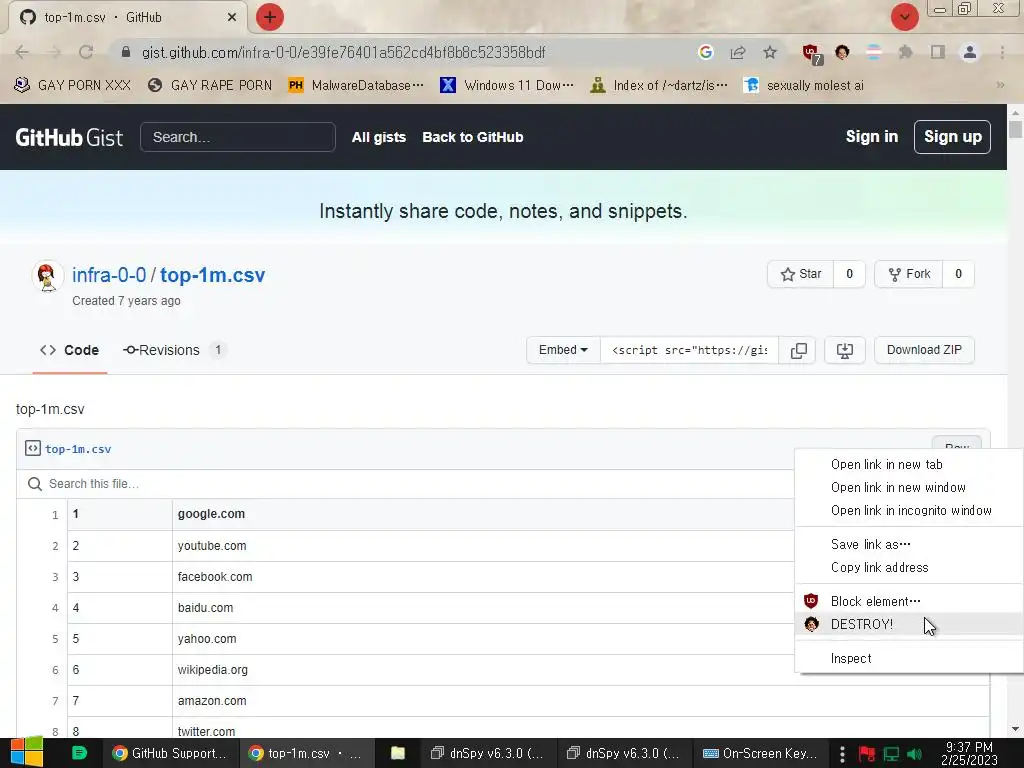Switch to GitHub Support taskbar window
Image resolution: width=1024 pixels, height=768 pixels.
[x=170, y=753]
